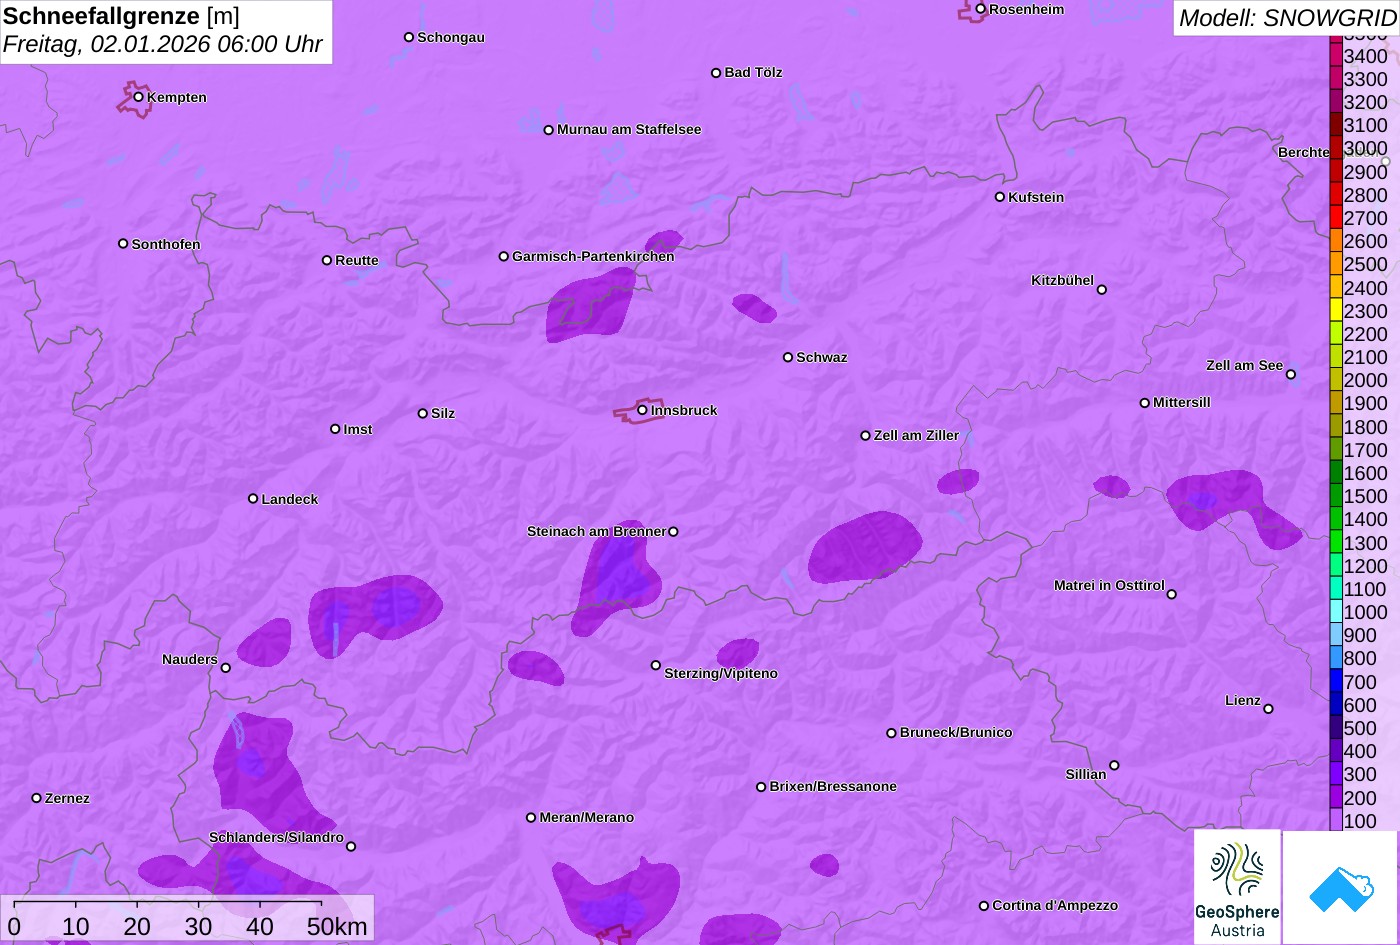Click the Sonthofen location dot
Viewport: 1400px width, 945px height.
pos(123,244)
